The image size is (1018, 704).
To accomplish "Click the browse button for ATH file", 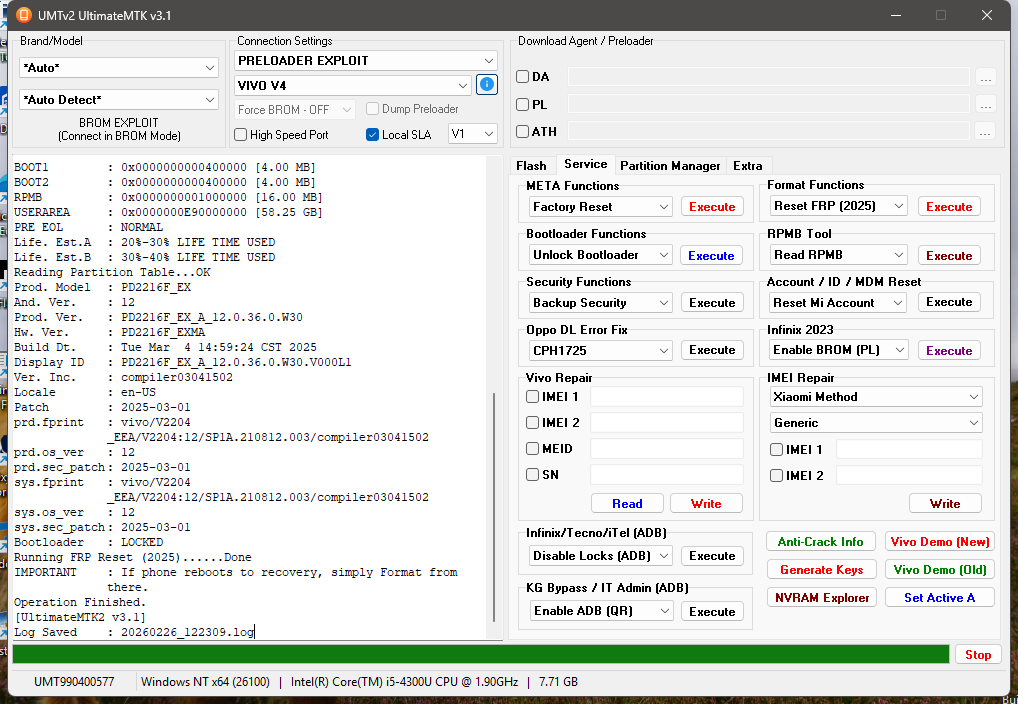I will pos(985,131).
